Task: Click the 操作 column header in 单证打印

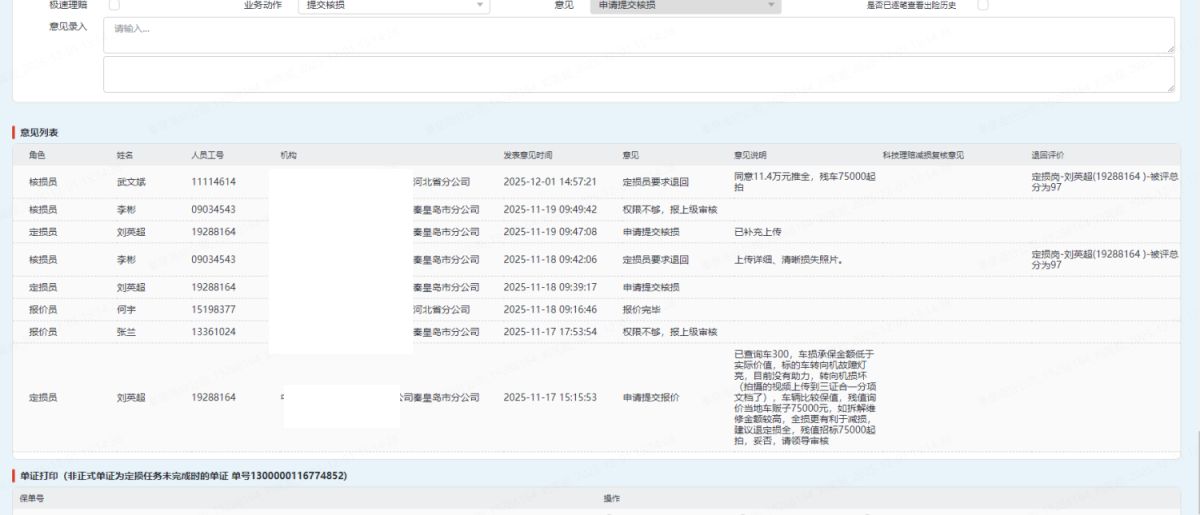Action: coord(611,497)
